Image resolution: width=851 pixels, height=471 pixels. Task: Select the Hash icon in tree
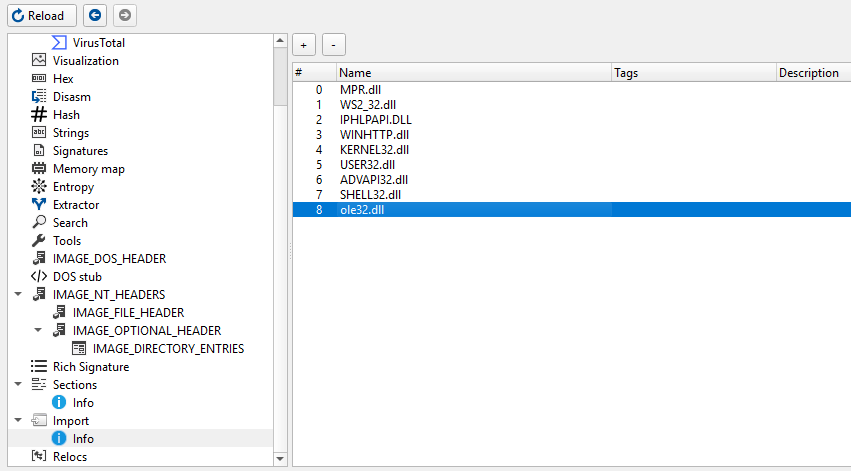[x=39, y=115]
